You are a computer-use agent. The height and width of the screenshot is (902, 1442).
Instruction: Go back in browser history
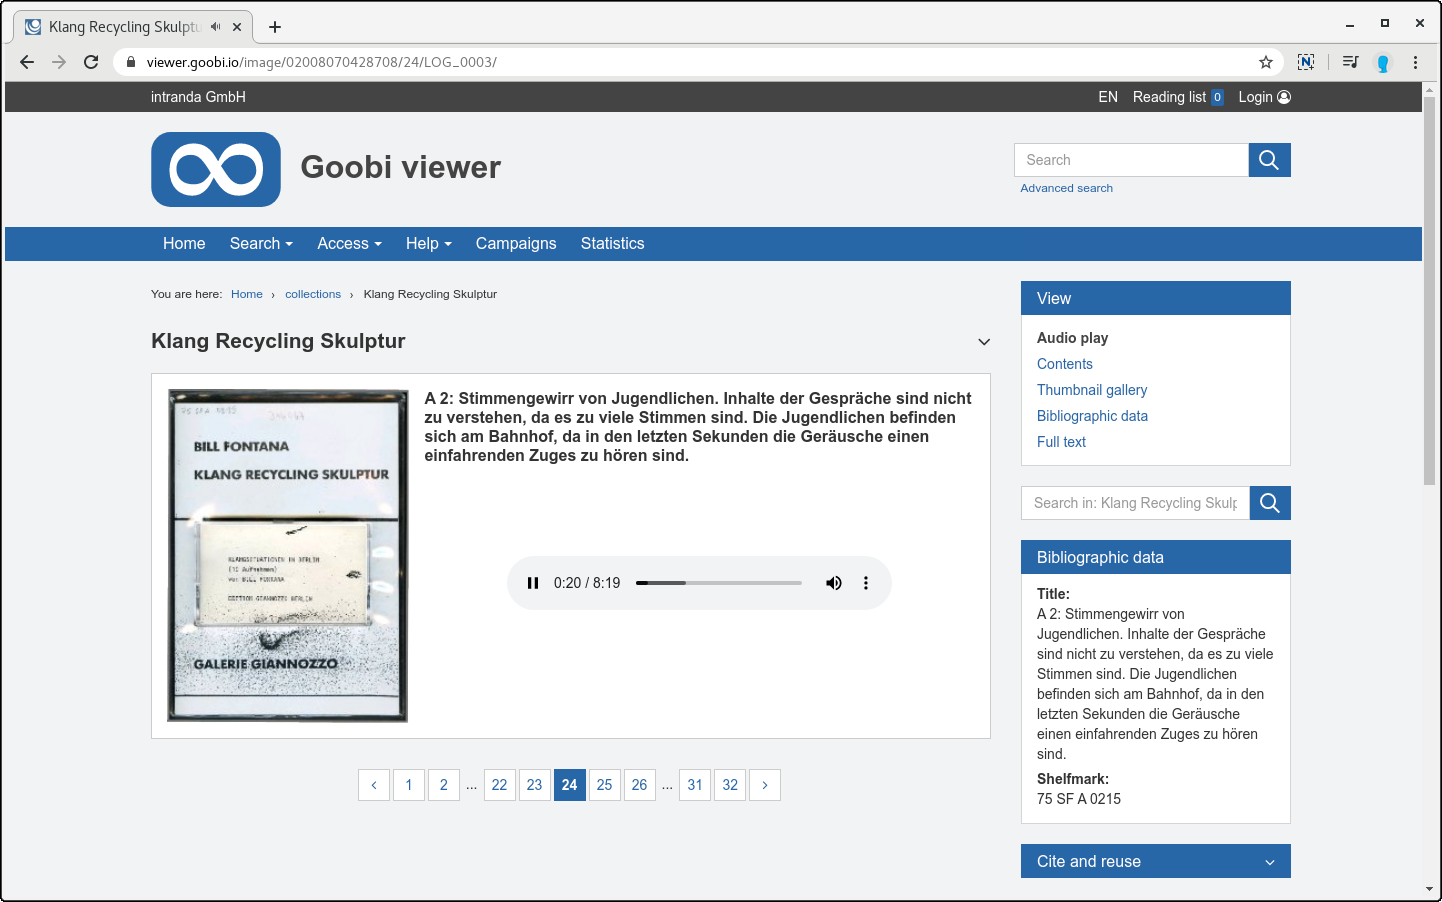pos(27,62)
